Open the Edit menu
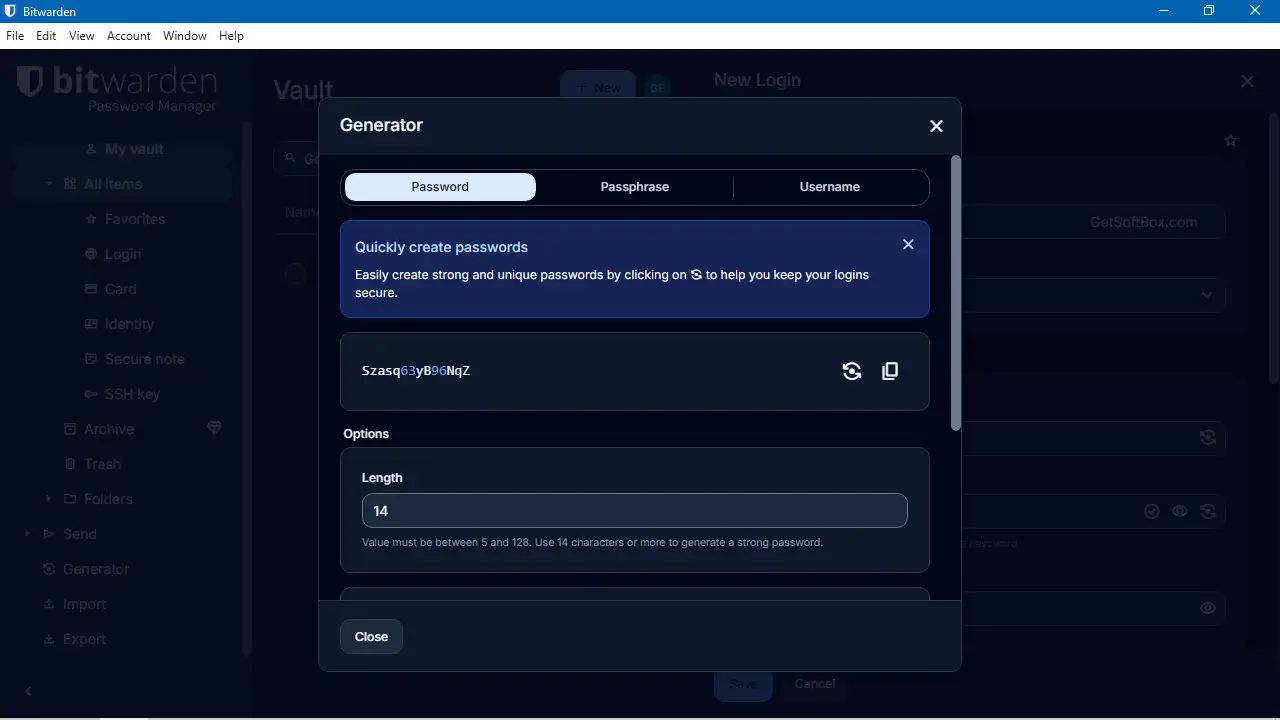This screenshot has width=1280, height=720. [x=46, y=36]
